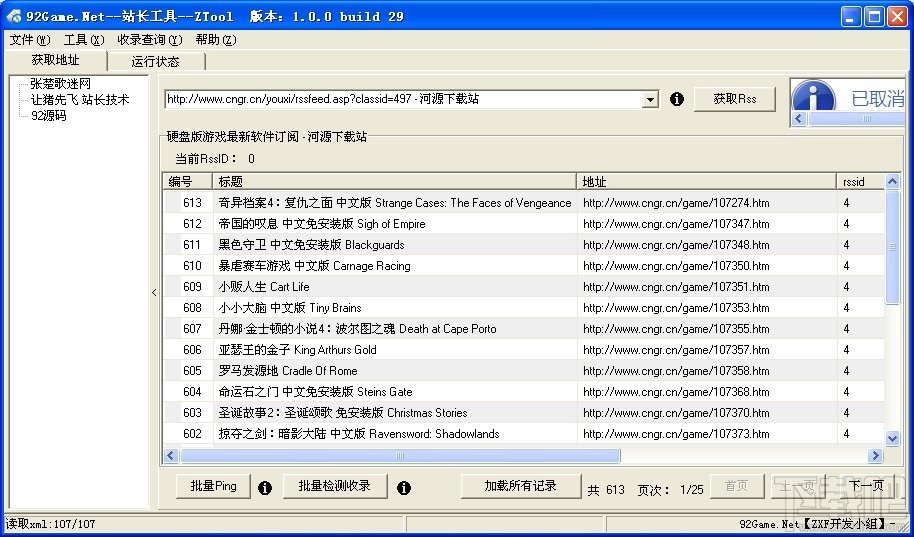
Task: Open the 工具(X) menu
Action: (x=84, y=40)
